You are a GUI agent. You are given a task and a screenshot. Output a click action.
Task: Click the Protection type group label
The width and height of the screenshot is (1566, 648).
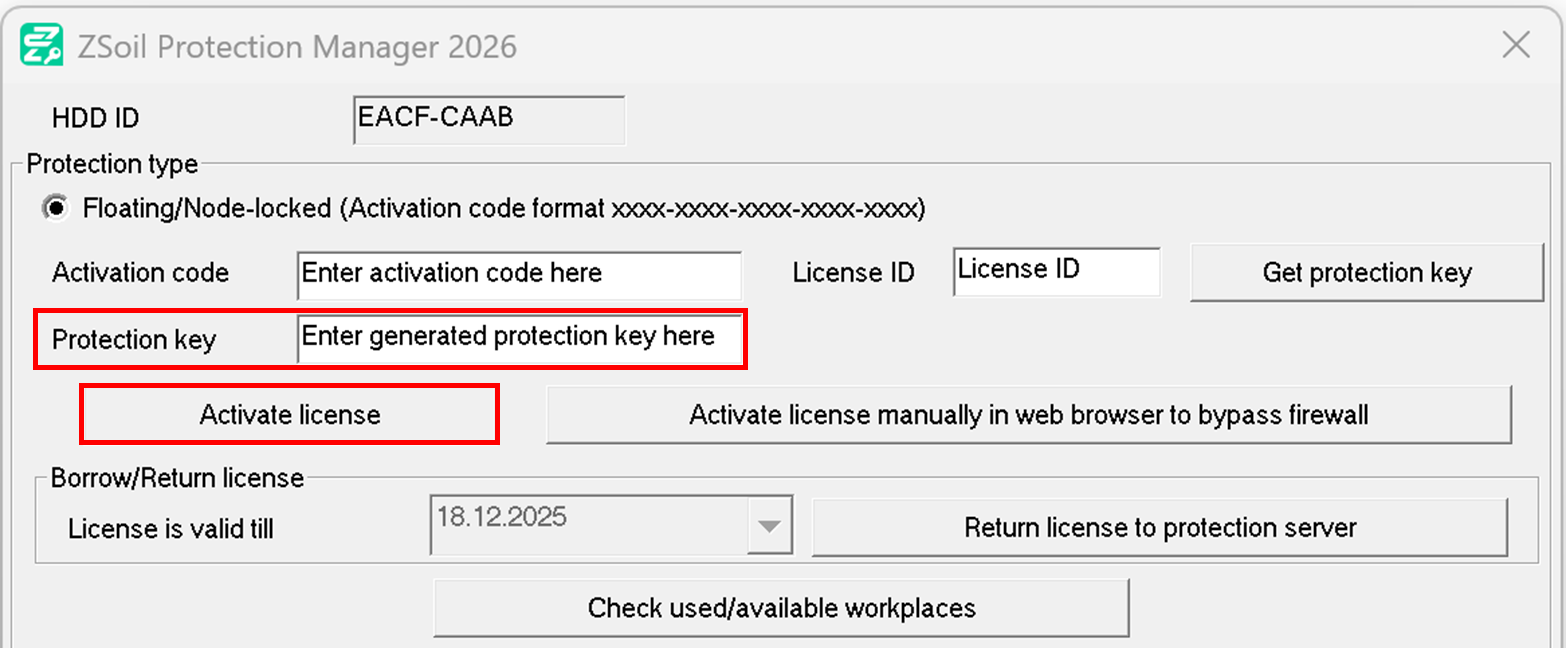pos(112,163)
